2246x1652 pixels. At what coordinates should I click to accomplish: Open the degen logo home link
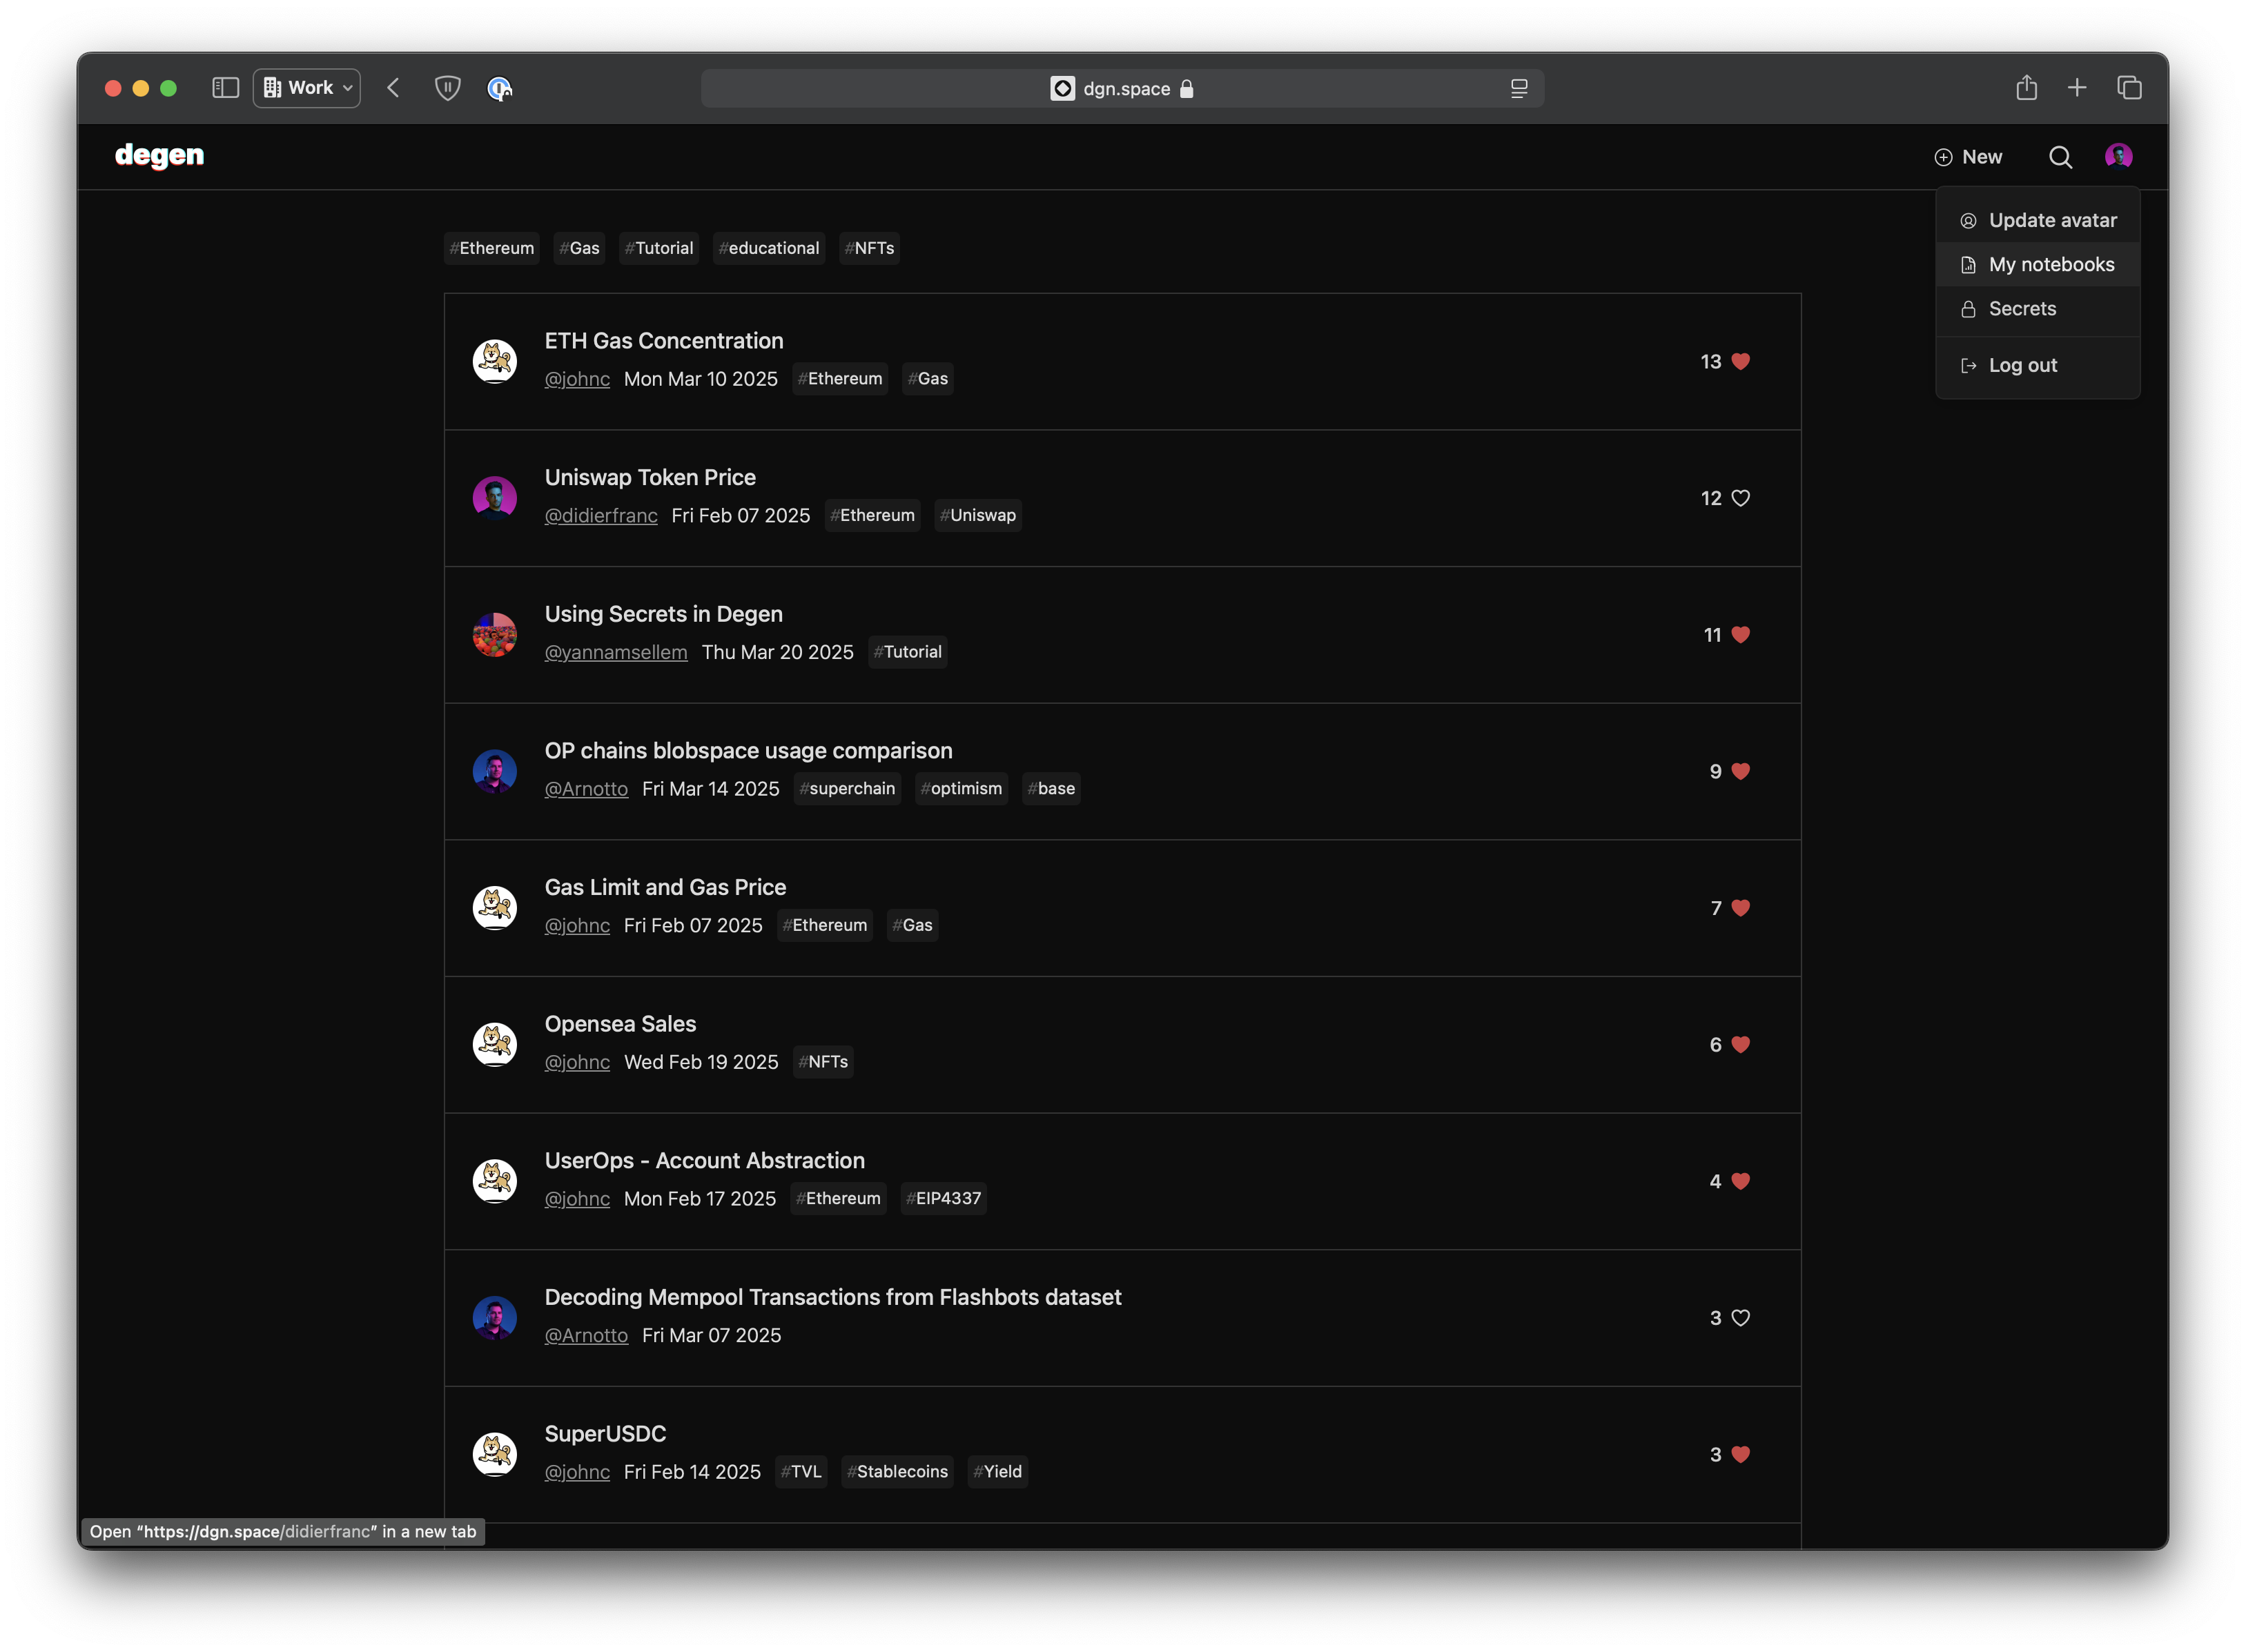coord(159,156)
